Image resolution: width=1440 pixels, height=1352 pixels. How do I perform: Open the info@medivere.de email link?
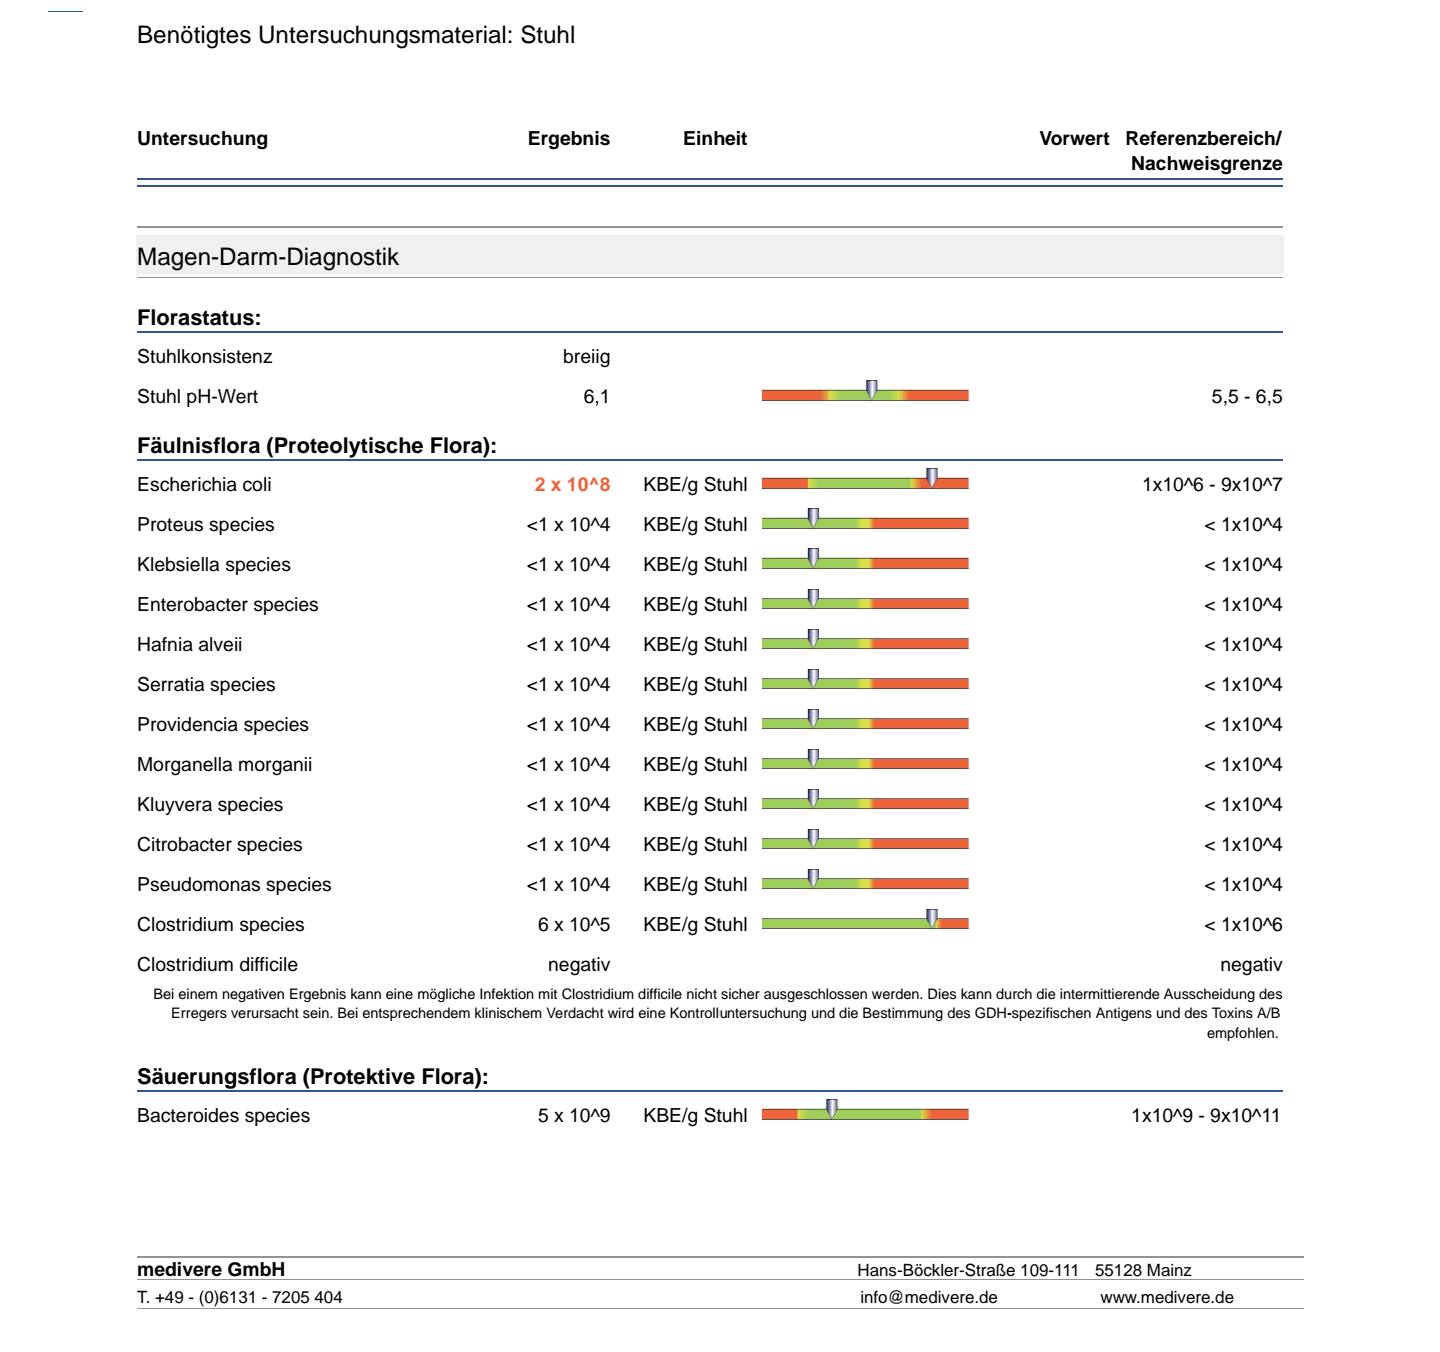tap(928, 1297)
